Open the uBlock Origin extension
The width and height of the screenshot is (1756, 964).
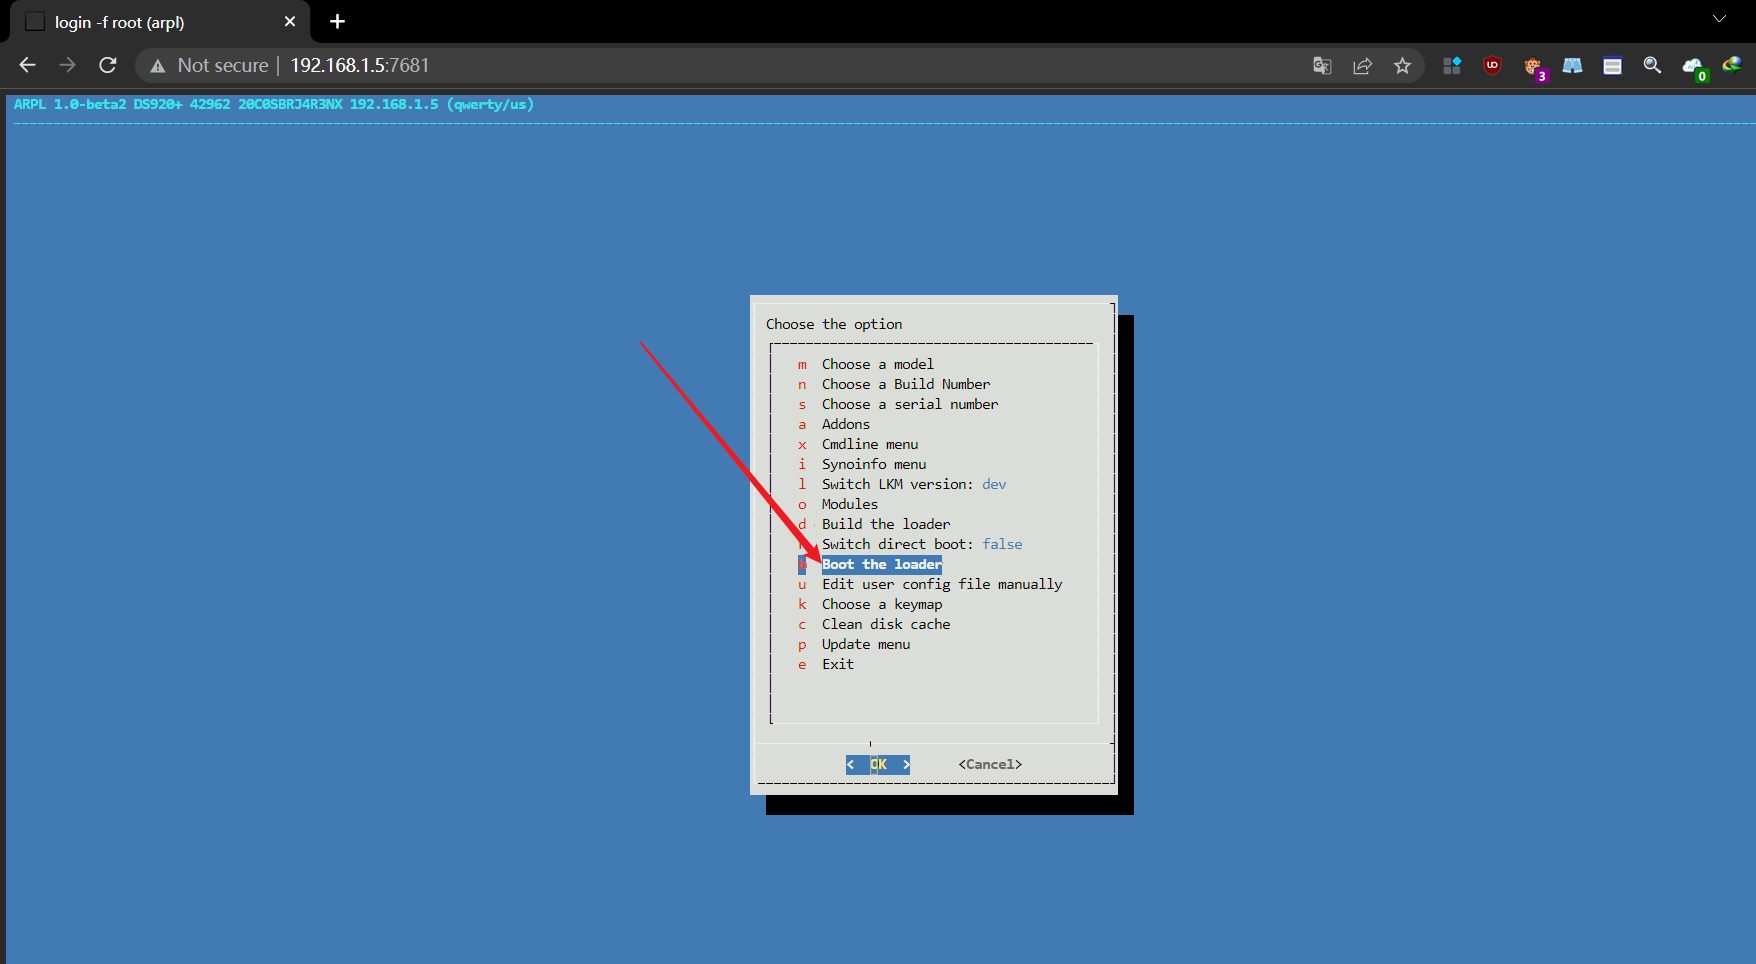(1492, 65)
